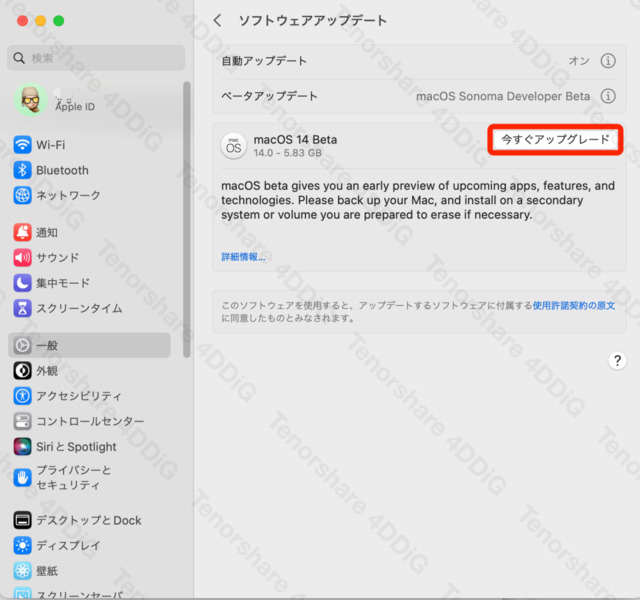Click the オン status value

coord(579,61)
